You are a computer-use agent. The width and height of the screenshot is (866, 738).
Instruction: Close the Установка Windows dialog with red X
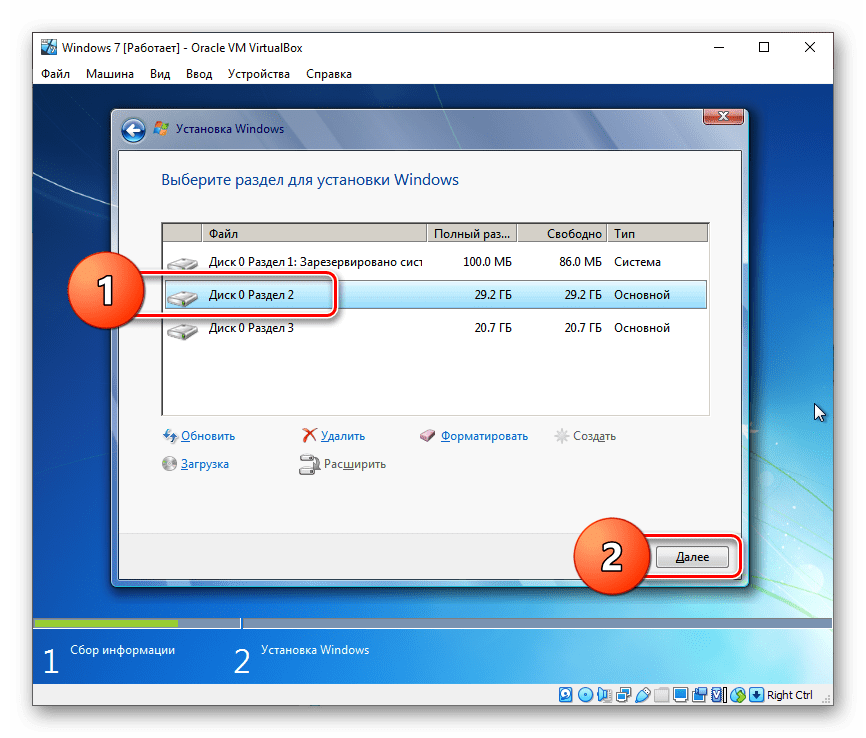[x=723, y=116]
